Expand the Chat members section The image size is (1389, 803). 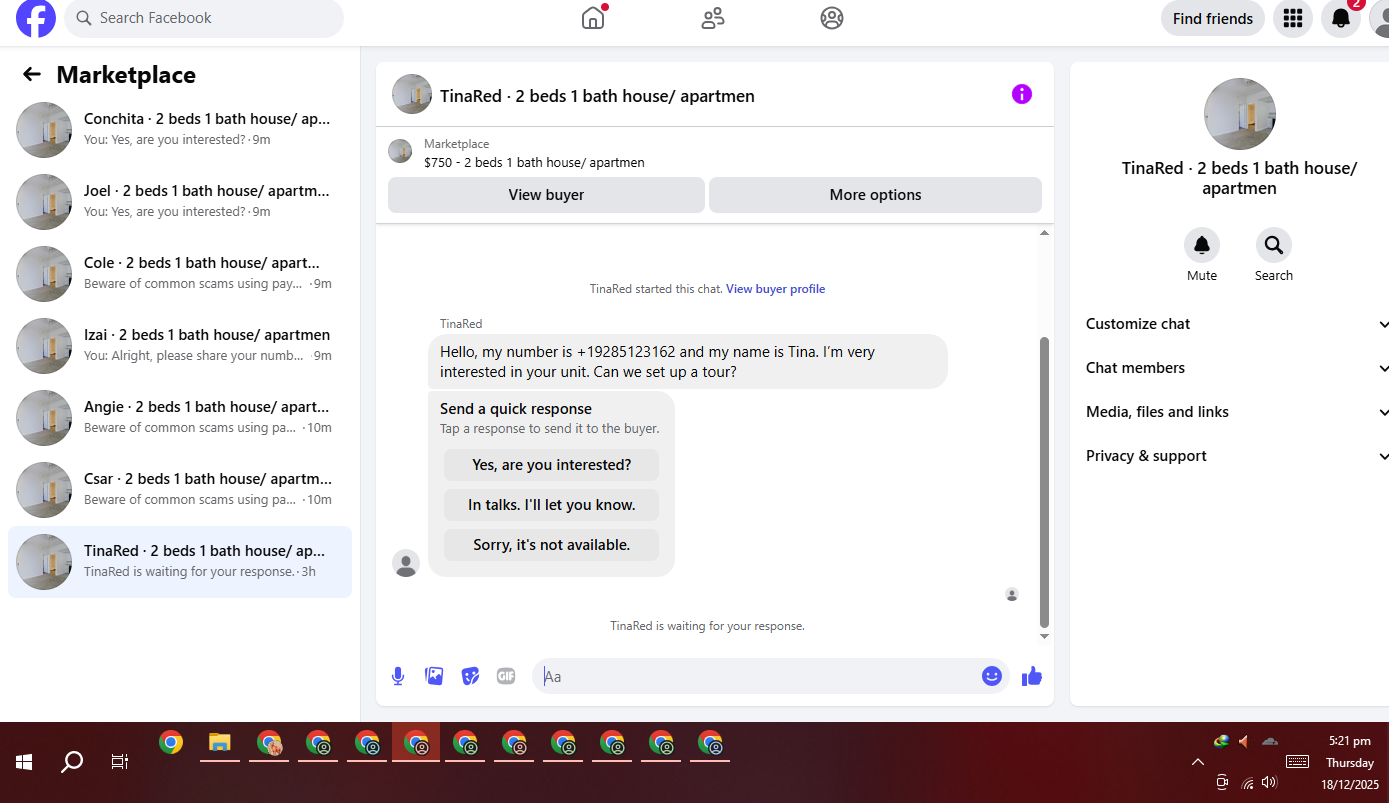tap(1237, 368)
